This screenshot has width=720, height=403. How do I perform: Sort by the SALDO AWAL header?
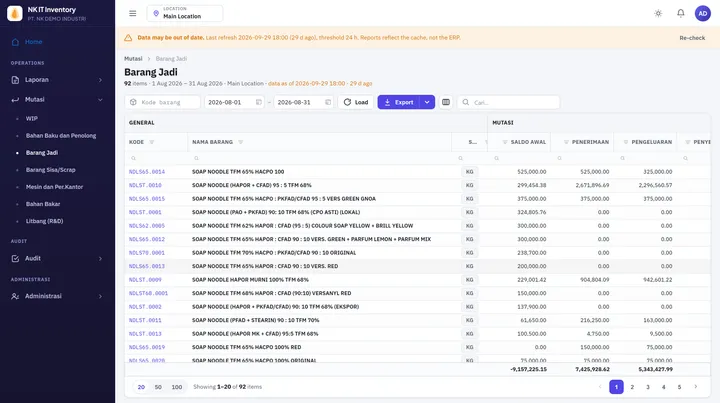click(x=528, y=142)
